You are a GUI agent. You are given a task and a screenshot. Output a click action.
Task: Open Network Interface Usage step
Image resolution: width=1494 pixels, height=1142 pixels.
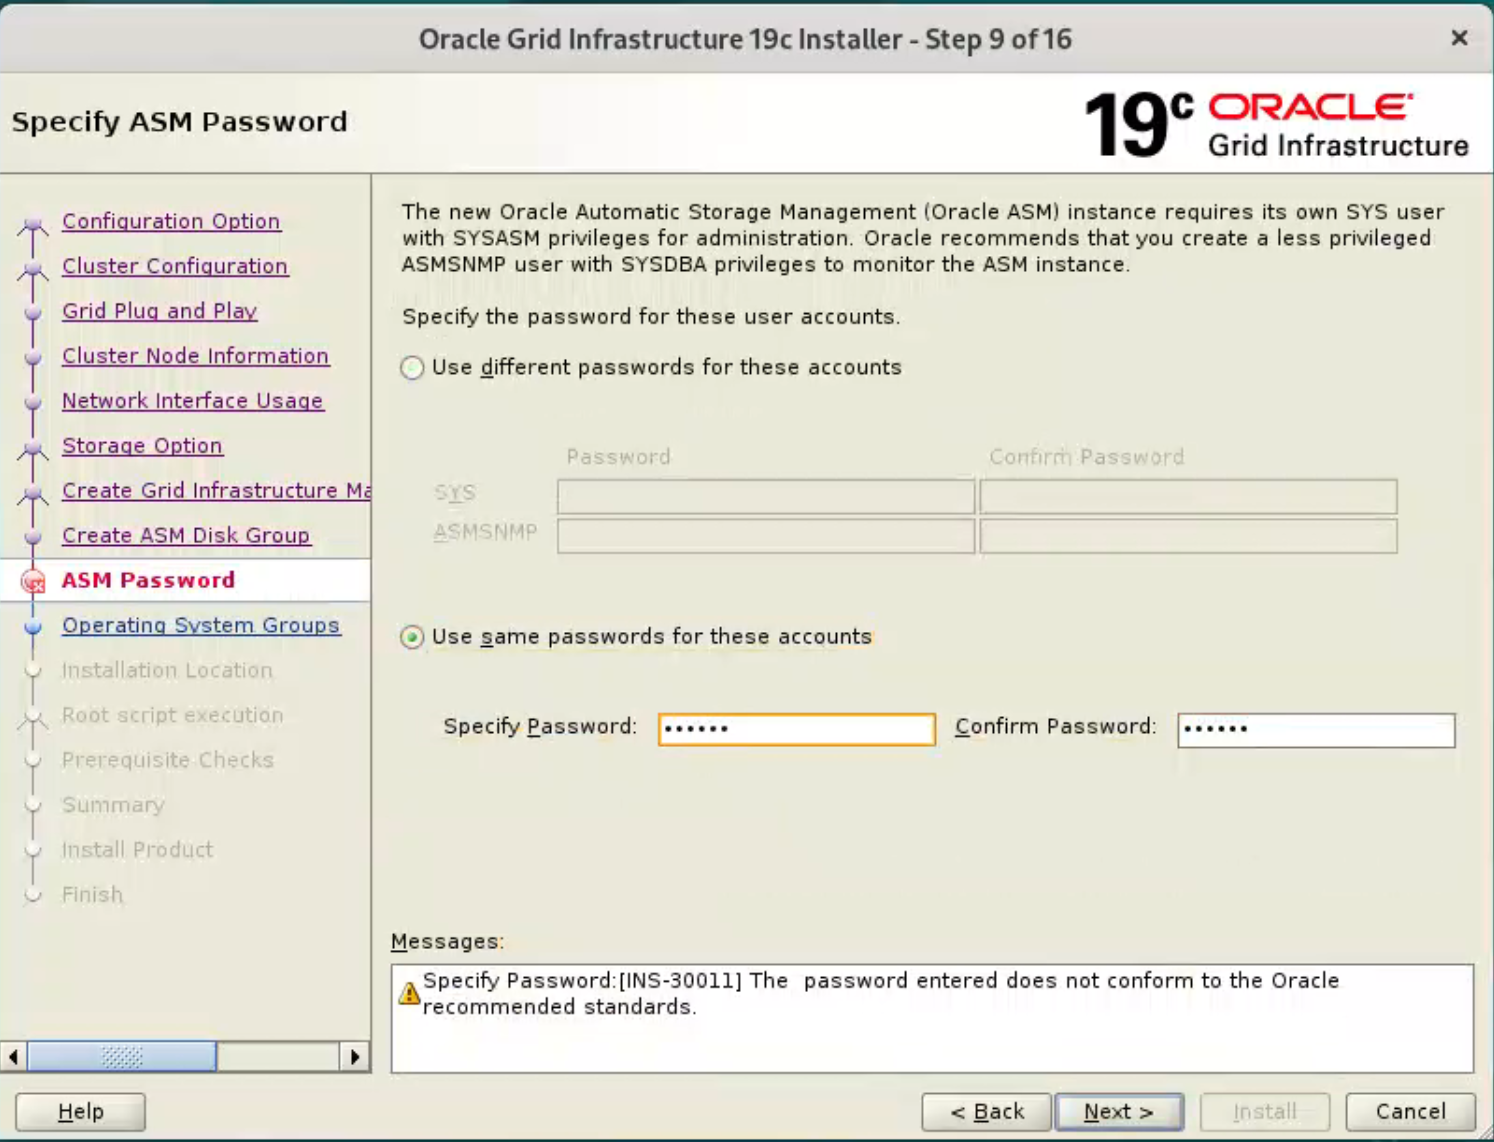point(192,401)
